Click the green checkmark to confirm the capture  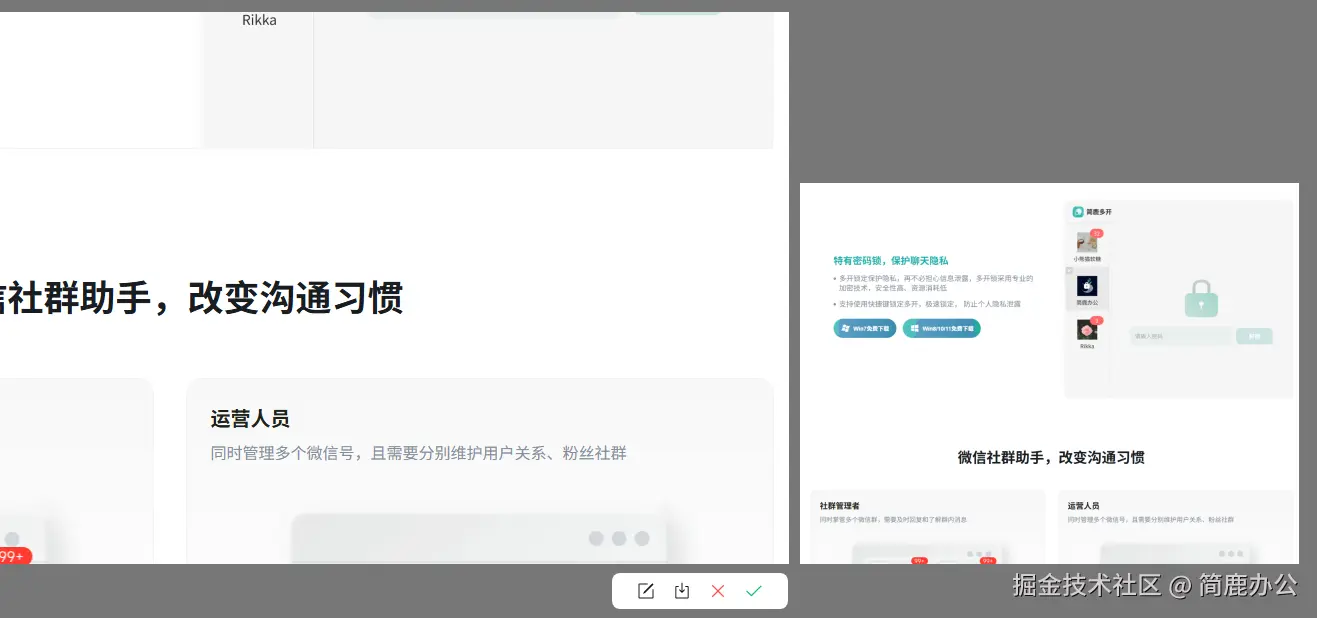coord(754,590)
